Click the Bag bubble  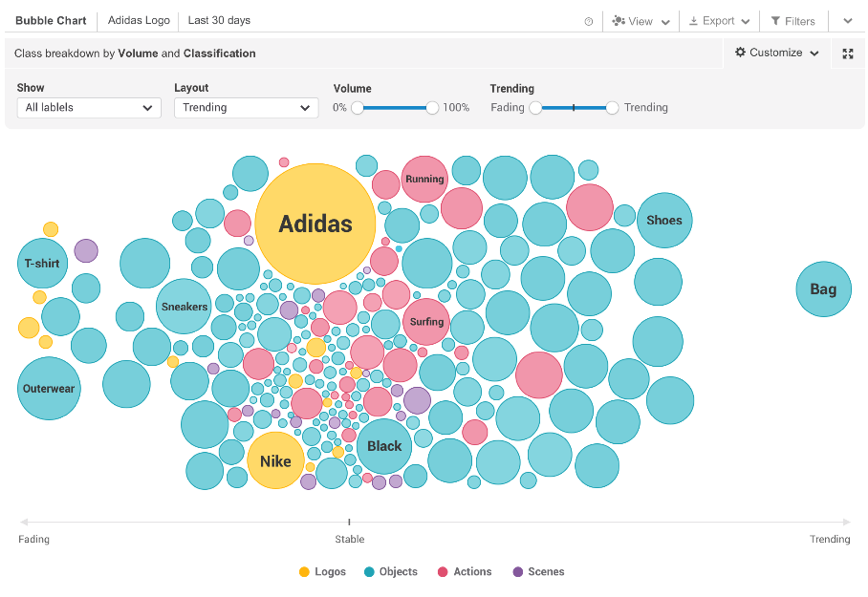click(823, 289)
